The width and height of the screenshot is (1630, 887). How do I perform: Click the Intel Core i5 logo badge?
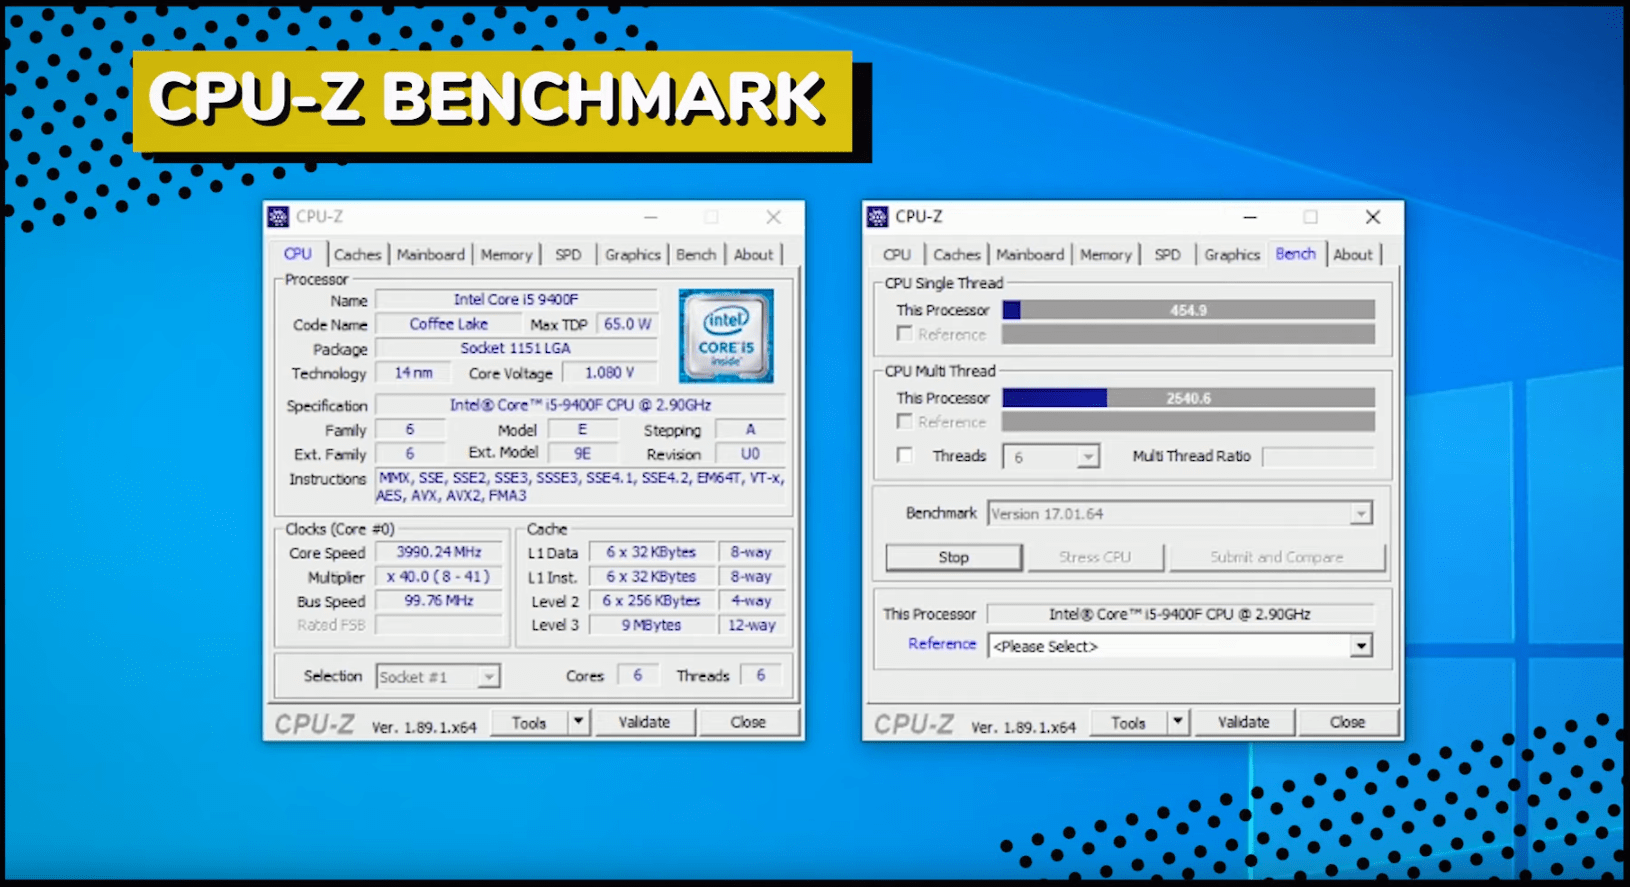pos(726,336)
